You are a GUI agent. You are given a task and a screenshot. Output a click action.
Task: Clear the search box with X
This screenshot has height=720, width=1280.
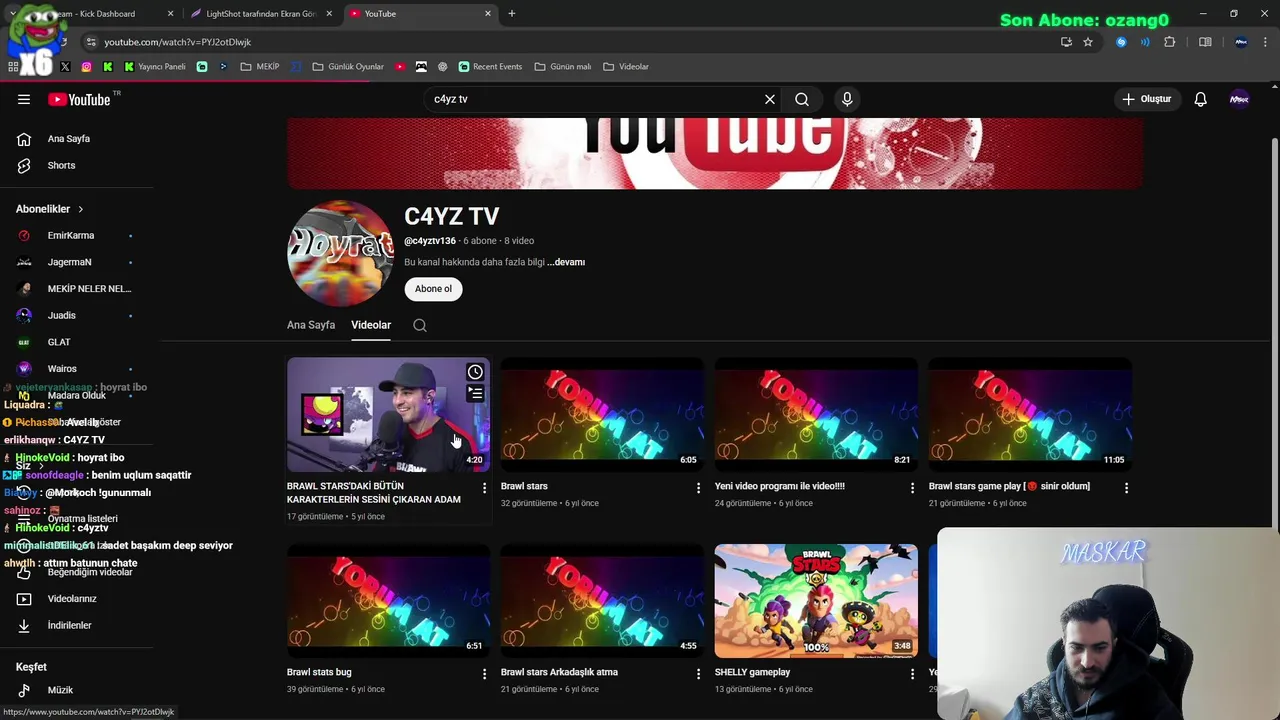coord(770,99)
